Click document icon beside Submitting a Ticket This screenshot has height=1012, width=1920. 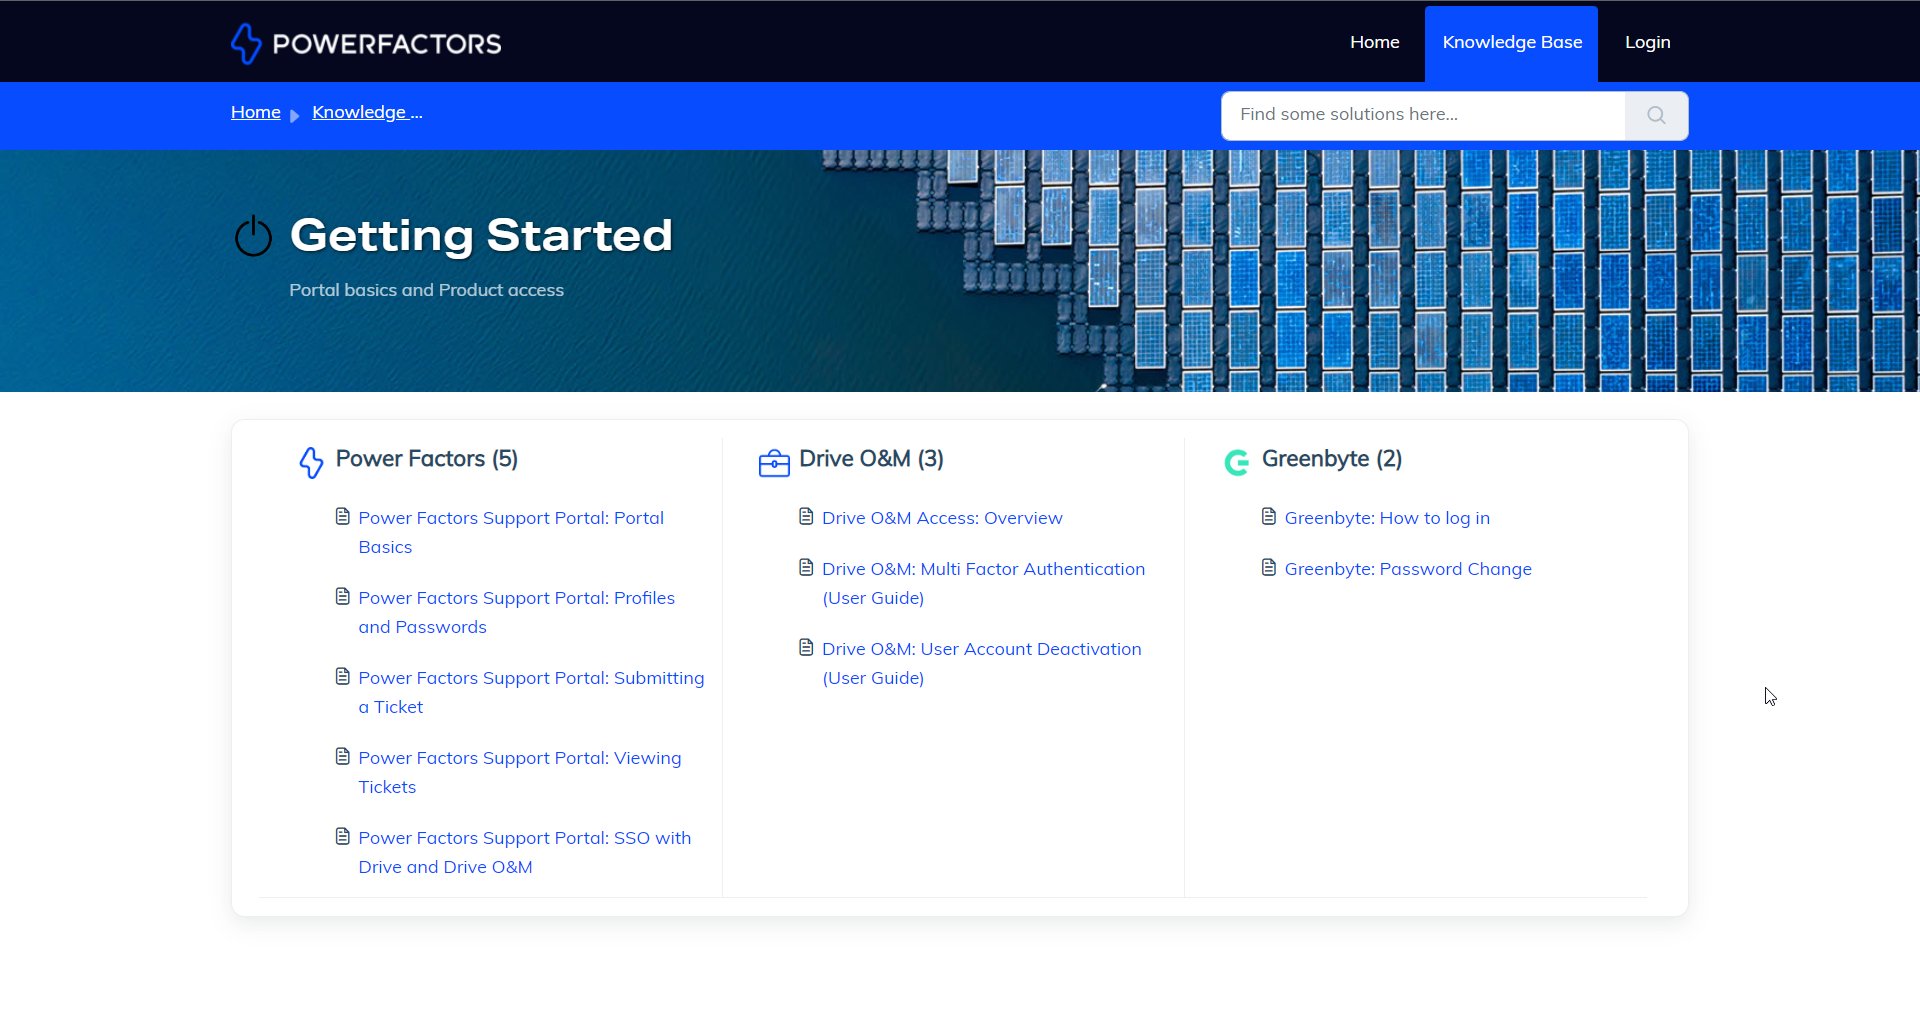pyautogui.click(x=343, y=677)
